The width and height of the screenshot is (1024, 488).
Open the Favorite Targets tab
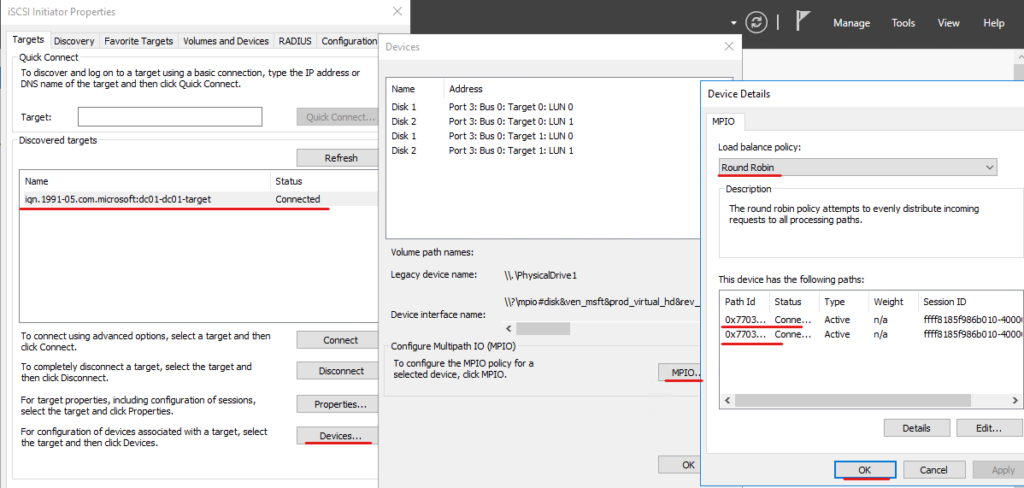click(x=138, y=41)
